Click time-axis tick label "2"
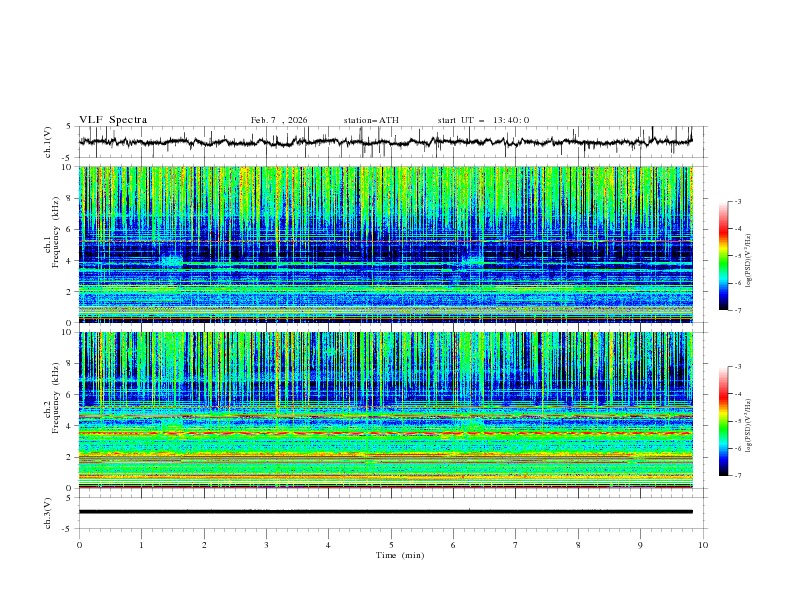792x612 pixels. coord(204,545)
